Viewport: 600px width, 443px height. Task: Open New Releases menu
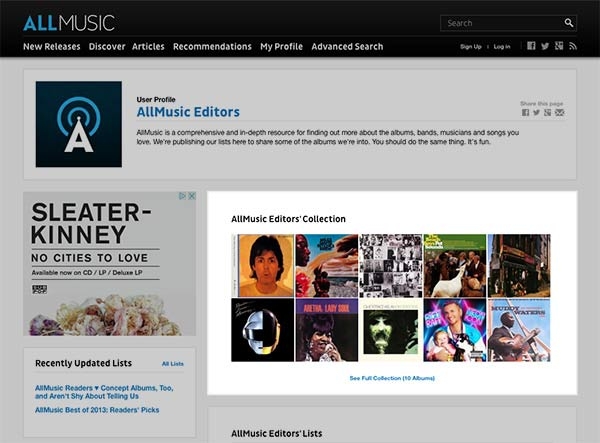click(x=52, y=47)
